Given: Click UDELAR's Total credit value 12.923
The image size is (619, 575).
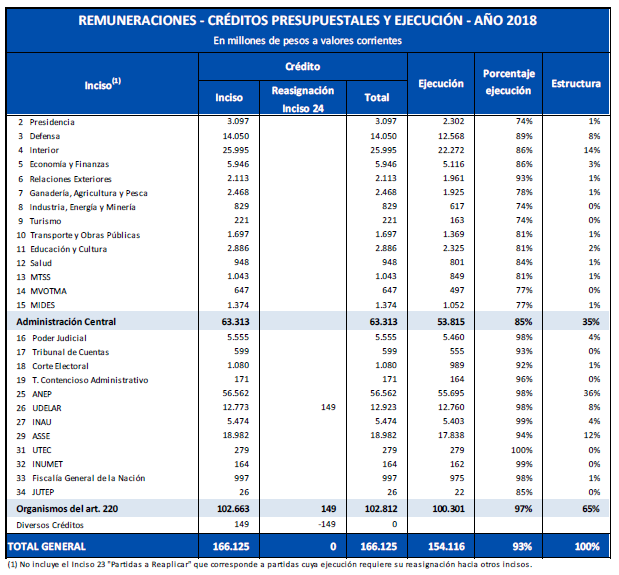Looking at the screenshot, I should 384,407.
